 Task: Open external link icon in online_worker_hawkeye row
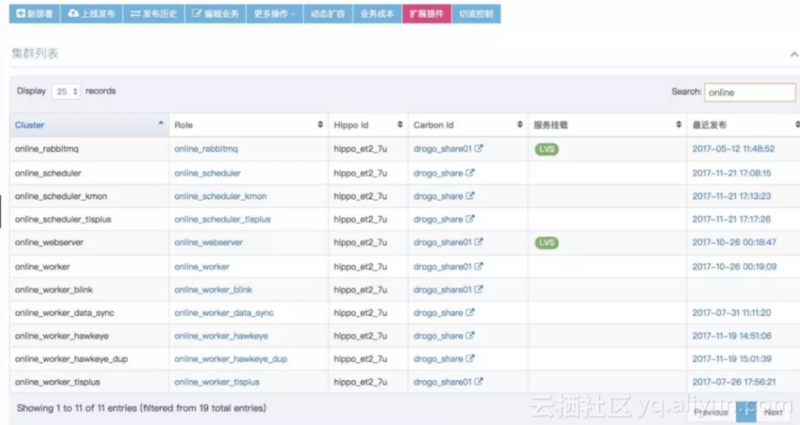pyautogui.click(x=470, y=336)
